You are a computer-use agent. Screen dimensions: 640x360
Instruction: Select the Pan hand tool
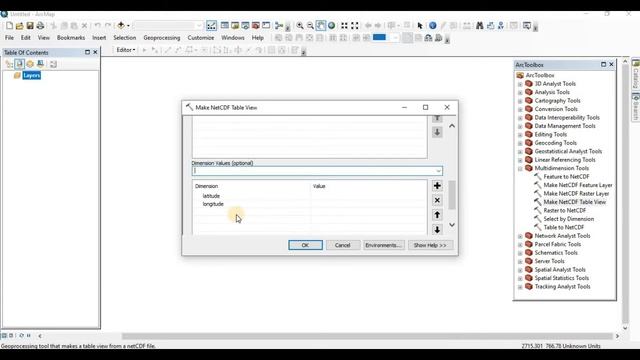321,26
